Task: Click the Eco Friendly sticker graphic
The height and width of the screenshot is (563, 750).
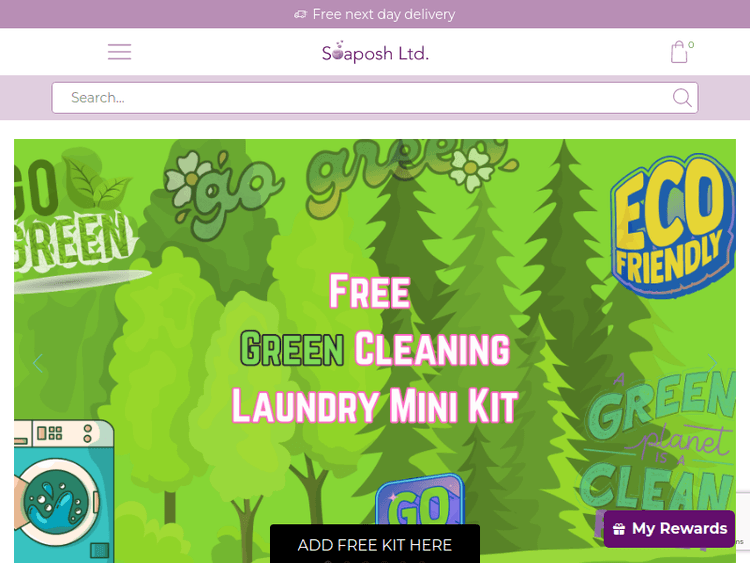Action: [672, 224]
